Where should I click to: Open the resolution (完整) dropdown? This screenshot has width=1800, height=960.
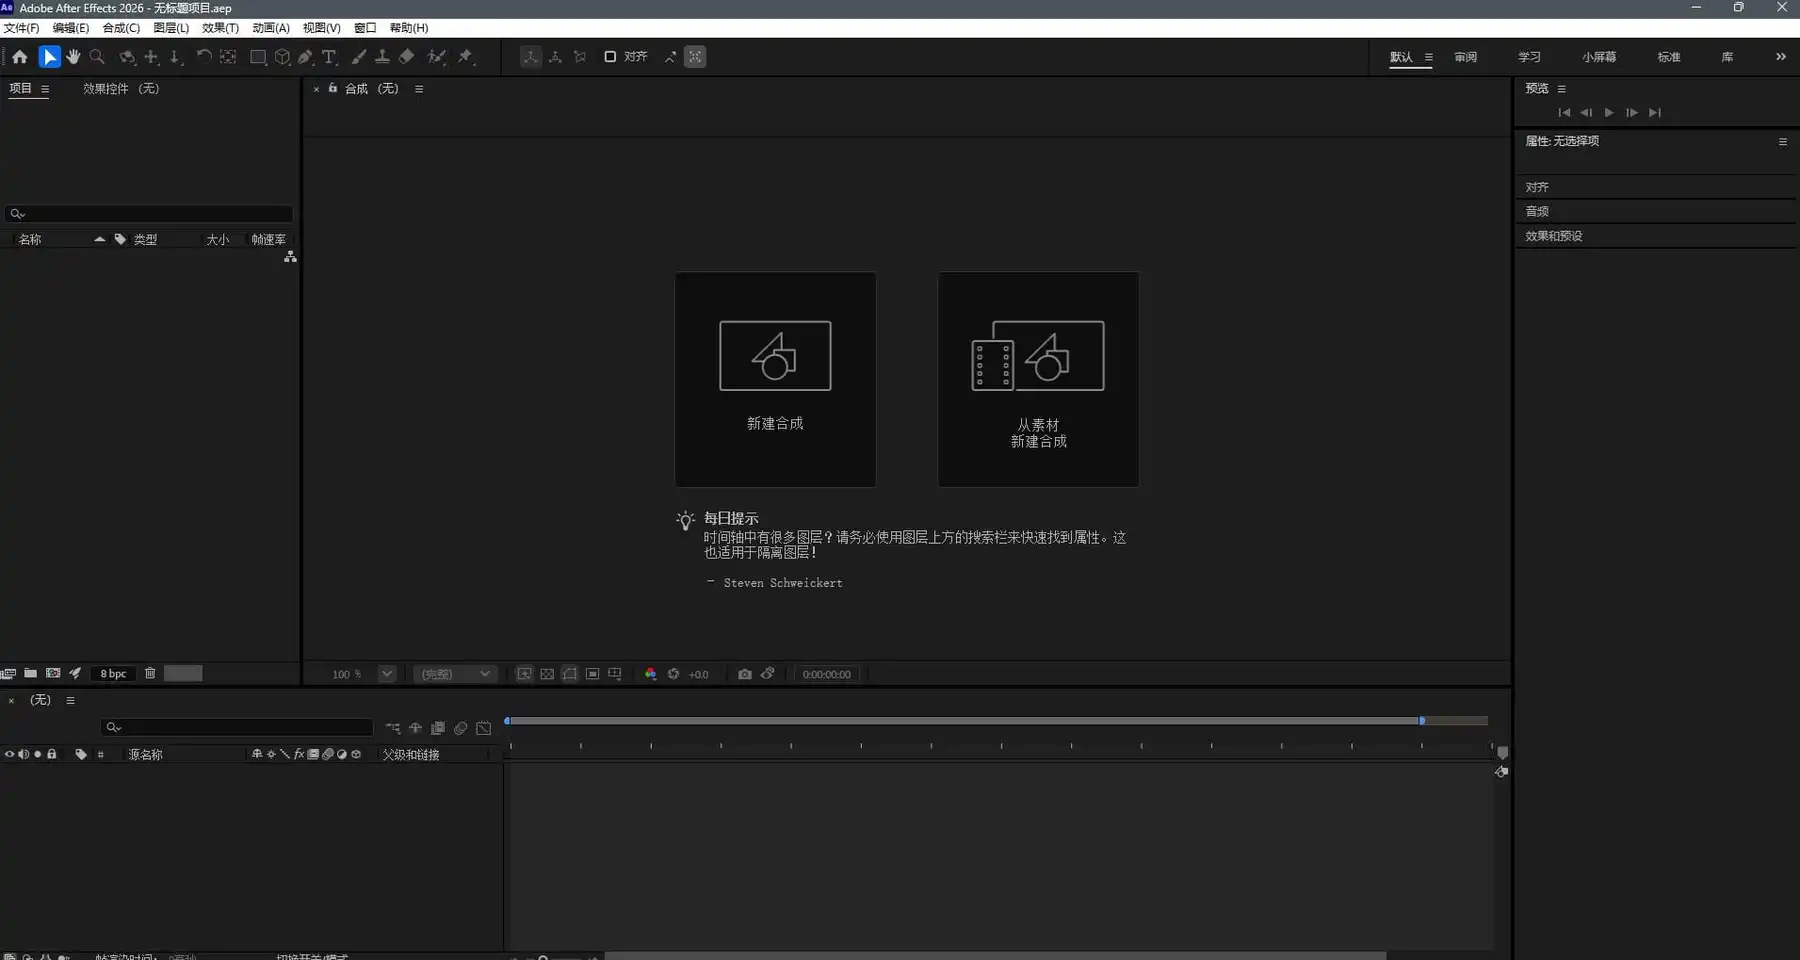click(x=456, y=674)
